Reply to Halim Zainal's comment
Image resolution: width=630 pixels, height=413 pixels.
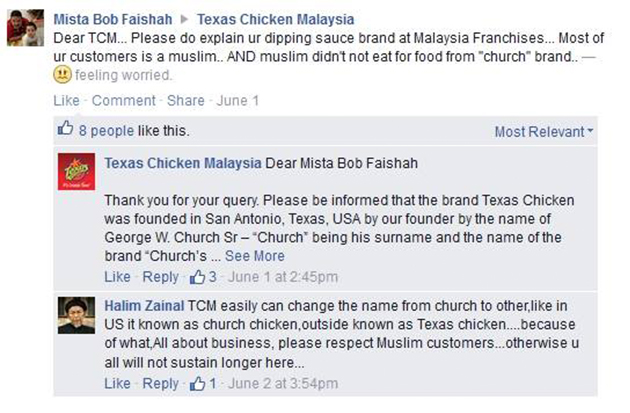pos(160,384)
